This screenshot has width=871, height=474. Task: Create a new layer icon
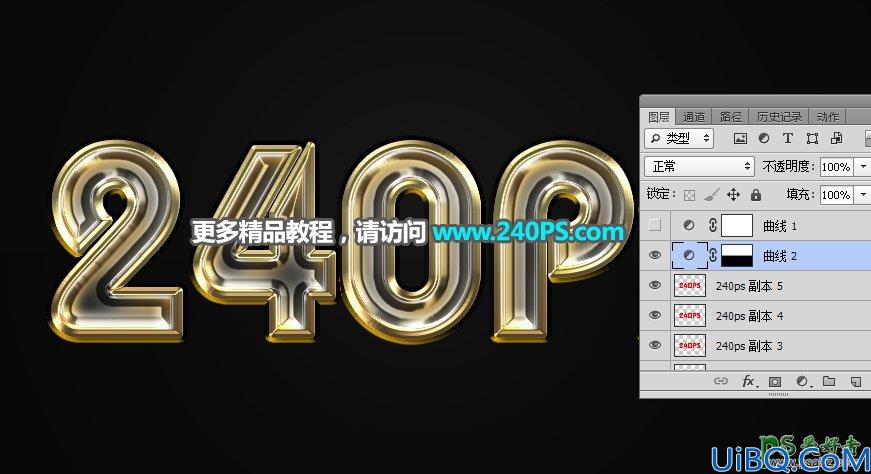point(855,381)
